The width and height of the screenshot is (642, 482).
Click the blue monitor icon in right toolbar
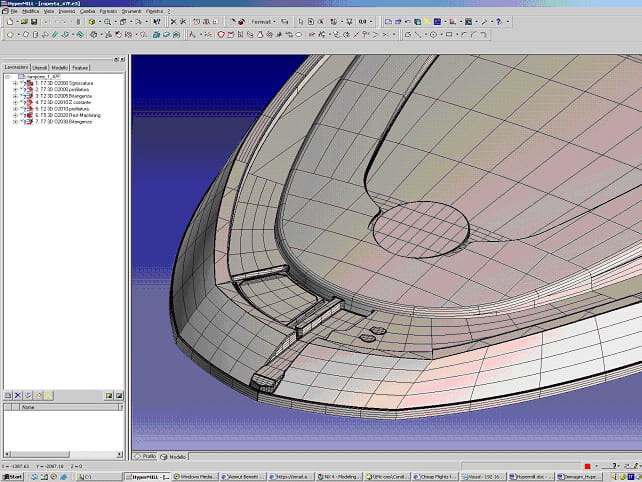(x=437, y=22)
